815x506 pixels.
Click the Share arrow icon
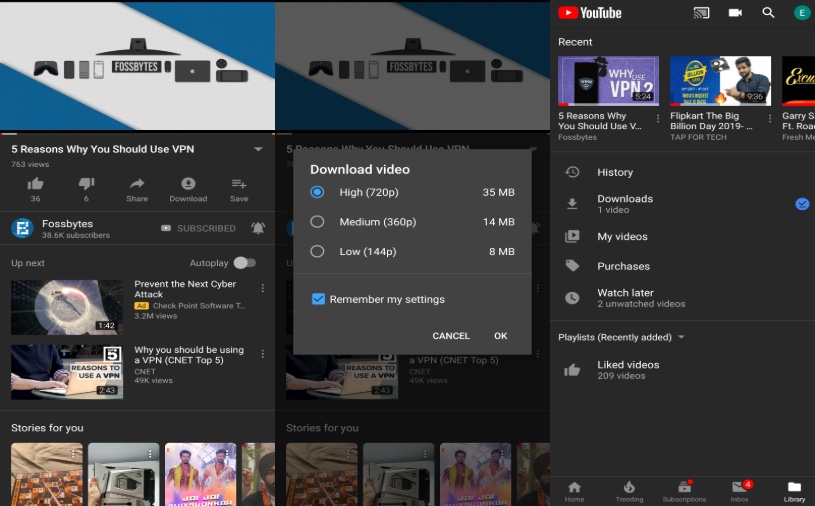coord(137,184)
